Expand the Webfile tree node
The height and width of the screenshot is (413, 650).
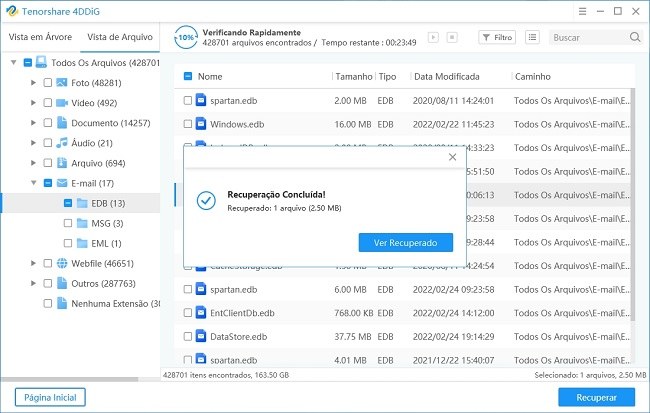pos(34,263)
